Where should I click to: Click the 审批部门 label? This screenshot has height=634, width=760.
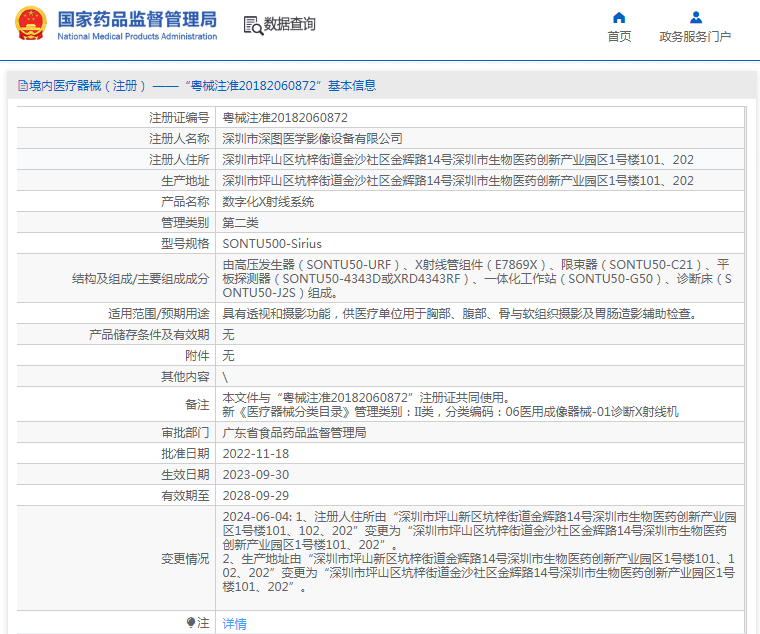tap(185, 432)
